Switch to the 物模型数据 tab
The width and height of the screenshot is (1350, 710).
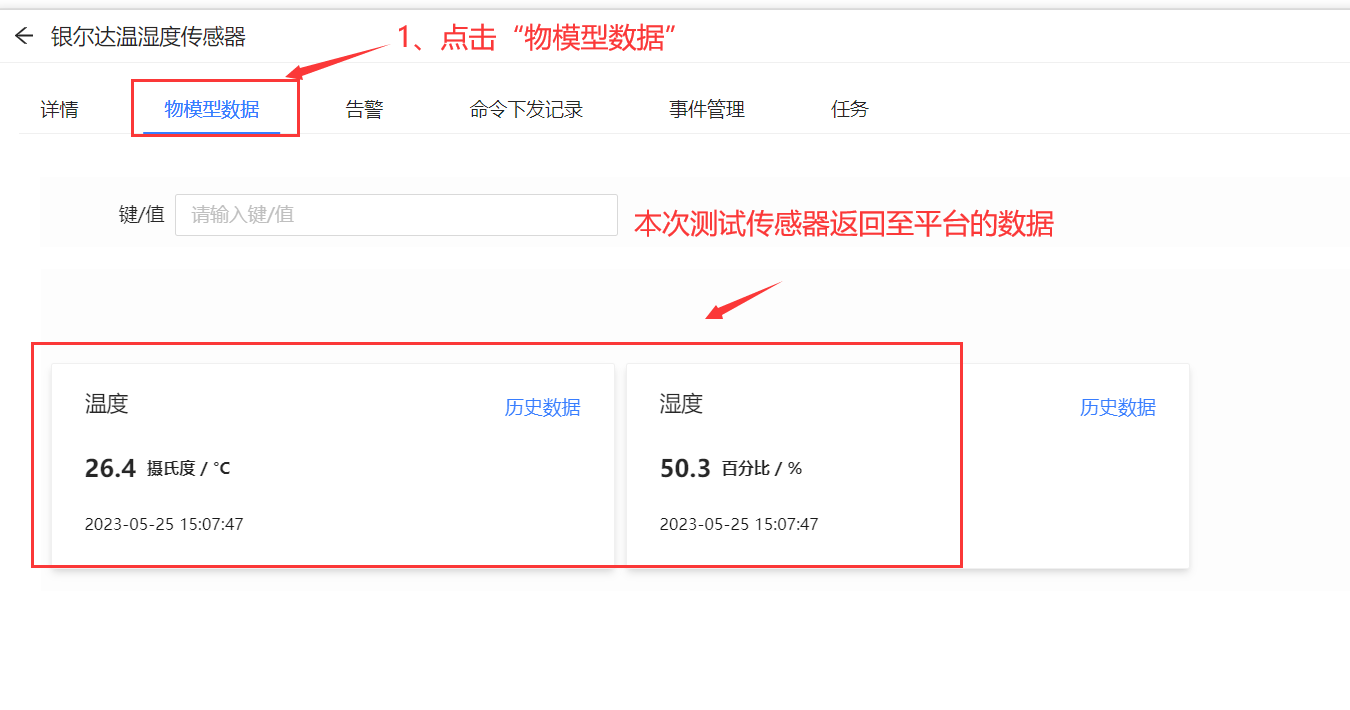tap(212, 110)
